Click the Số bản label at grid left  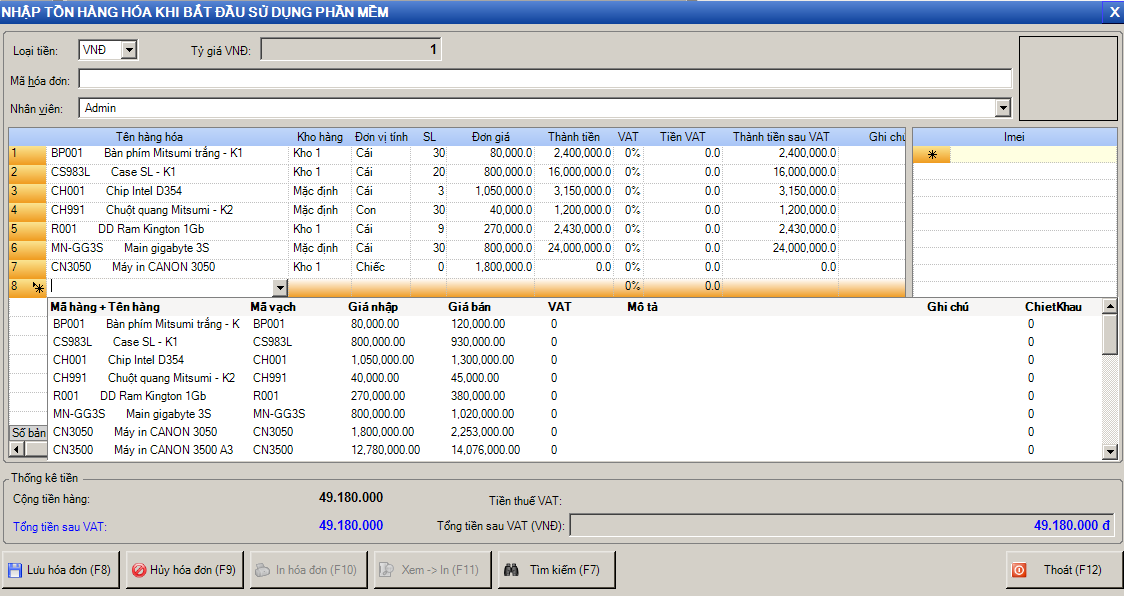[29, 432]
